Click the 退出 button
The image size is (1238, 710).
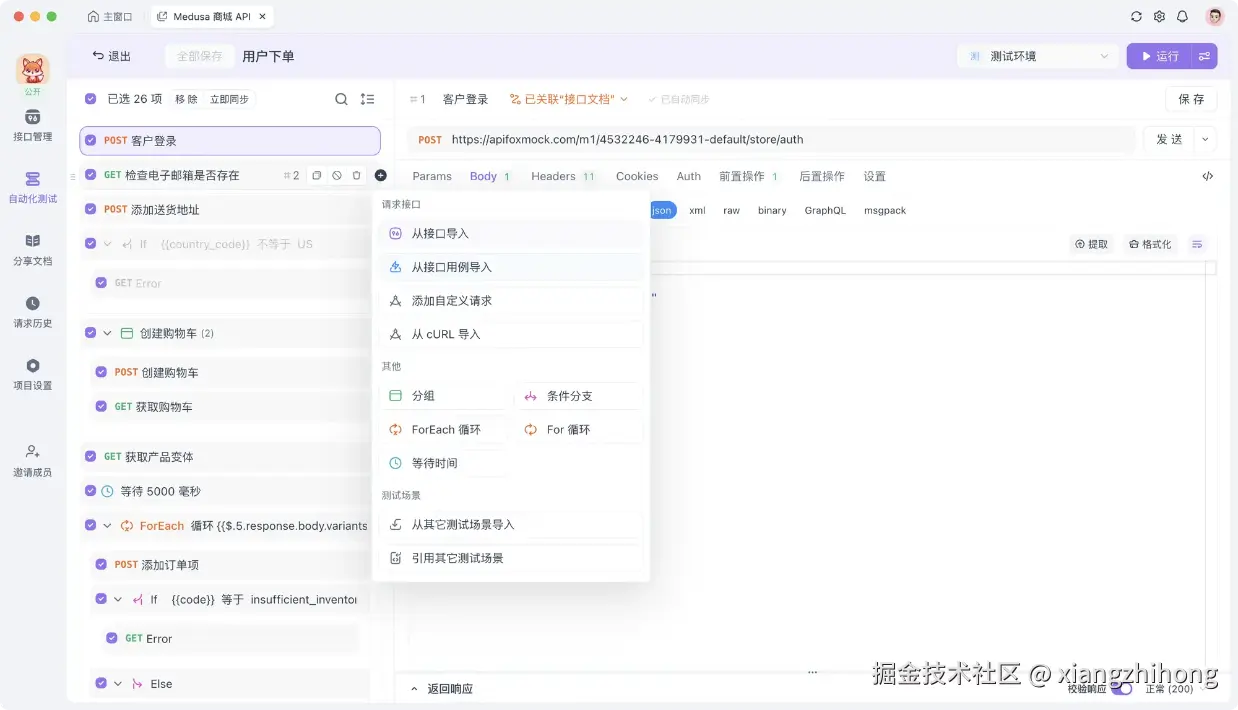(111, 56)
